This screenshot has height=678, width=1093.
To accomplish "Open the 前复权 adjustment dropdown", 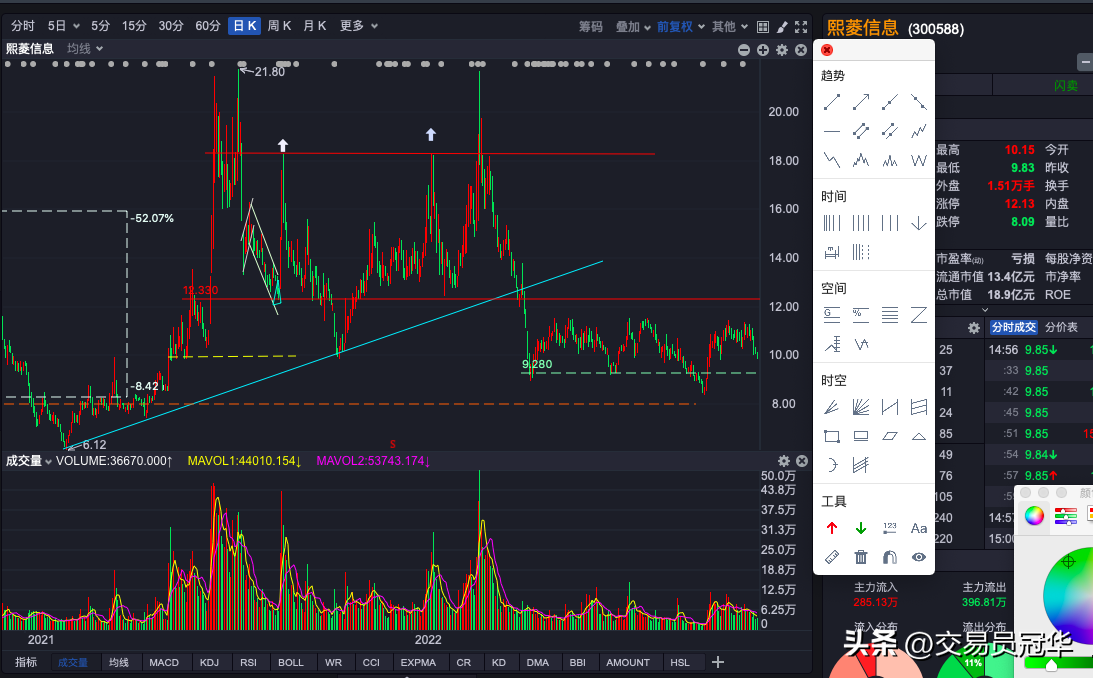I will [680, 26].
